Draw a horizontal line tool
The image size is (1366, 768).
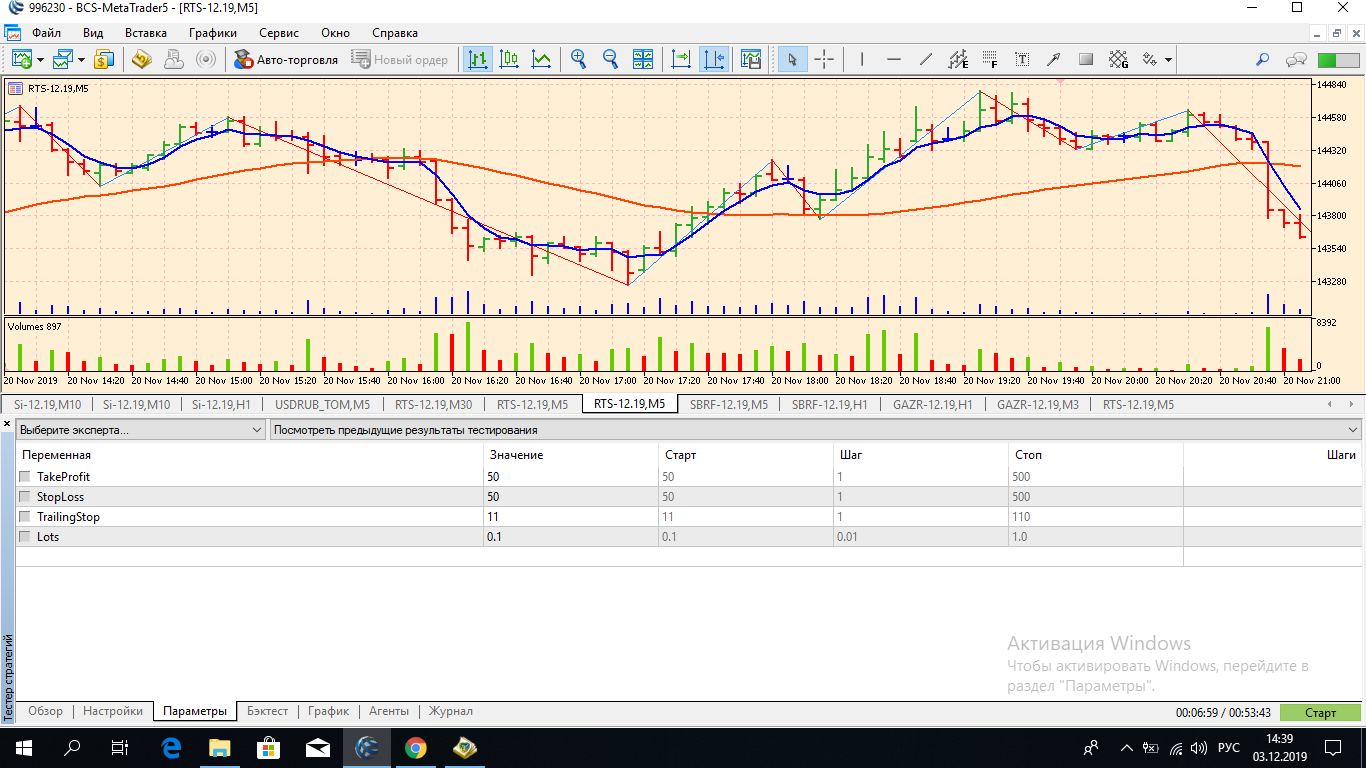pos(894,59)
